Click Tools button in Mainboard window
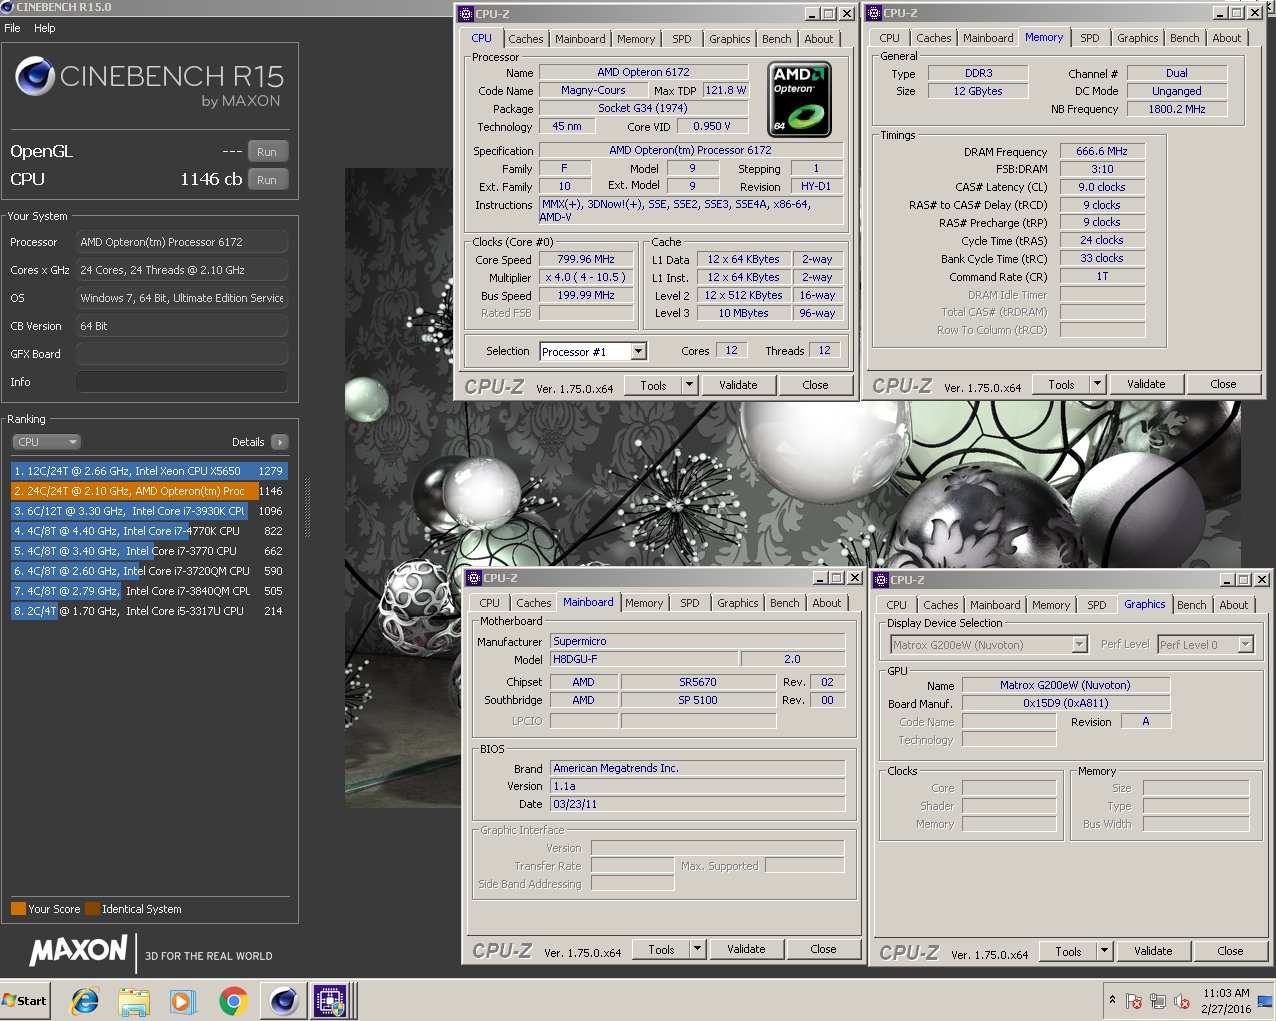1276x1021 pixels. pos(662,949)
